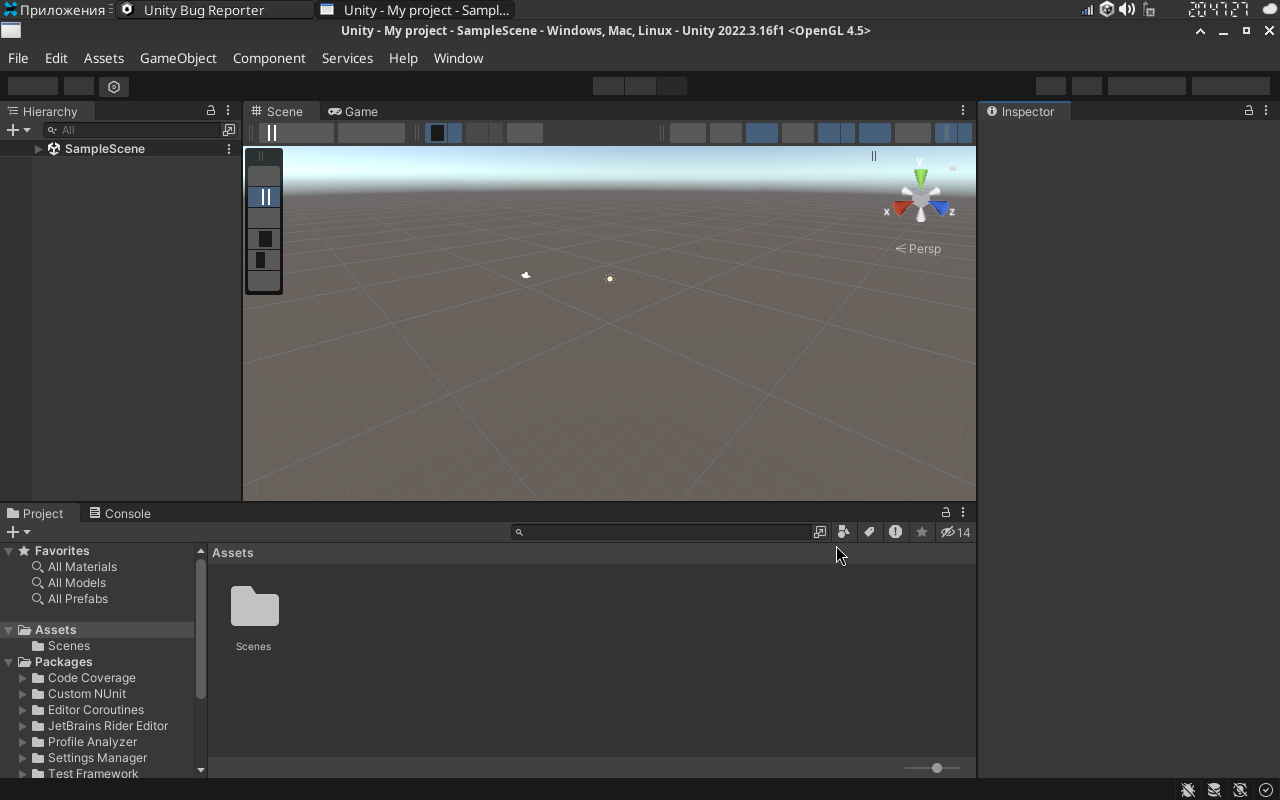Screen dimensions: 1280x800
Task: Switch to the Game tab
Action: point(353,111)
